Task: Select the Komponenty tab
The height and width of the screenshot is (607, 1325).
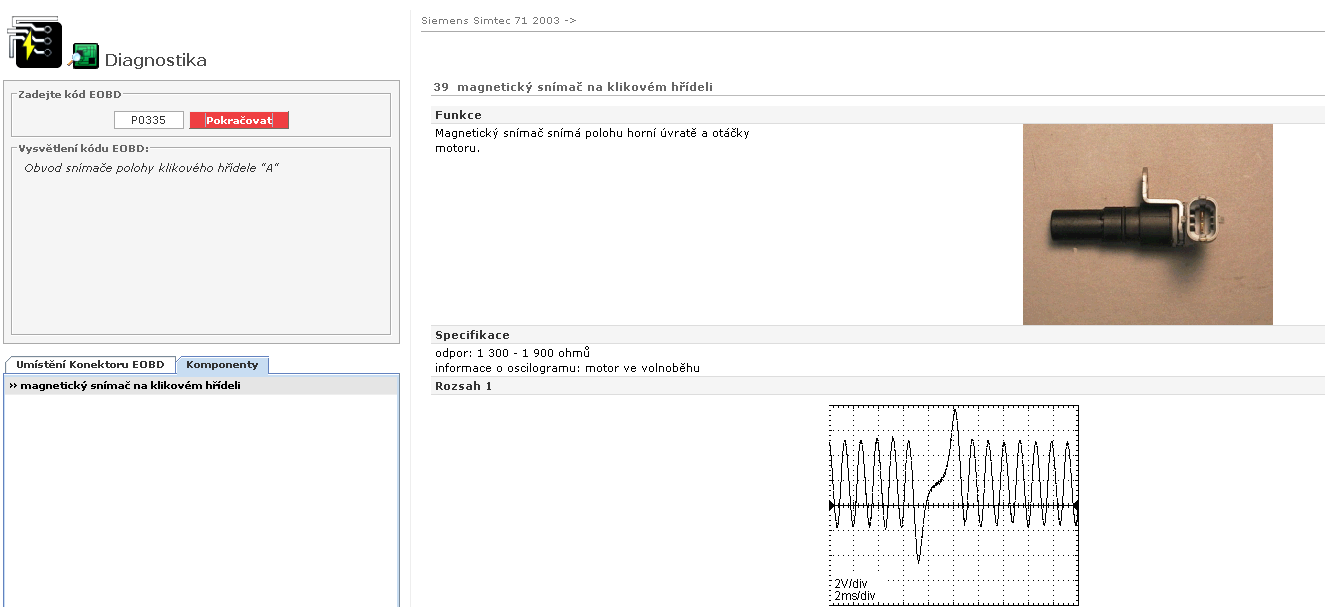Action: pos(222,365)
